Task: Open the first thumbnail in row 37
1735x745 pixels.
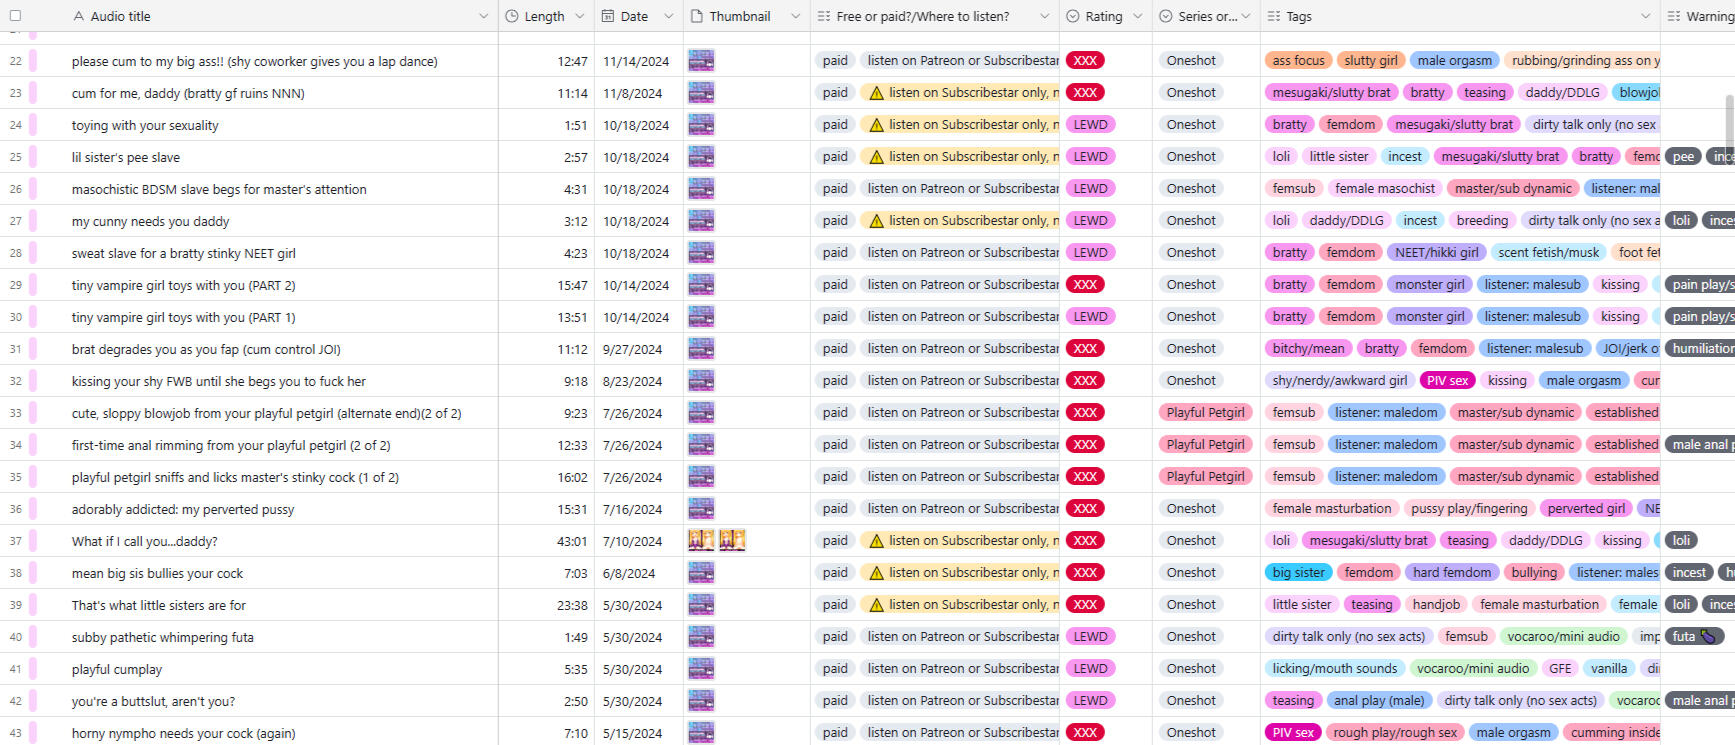Action: point(701,541)
